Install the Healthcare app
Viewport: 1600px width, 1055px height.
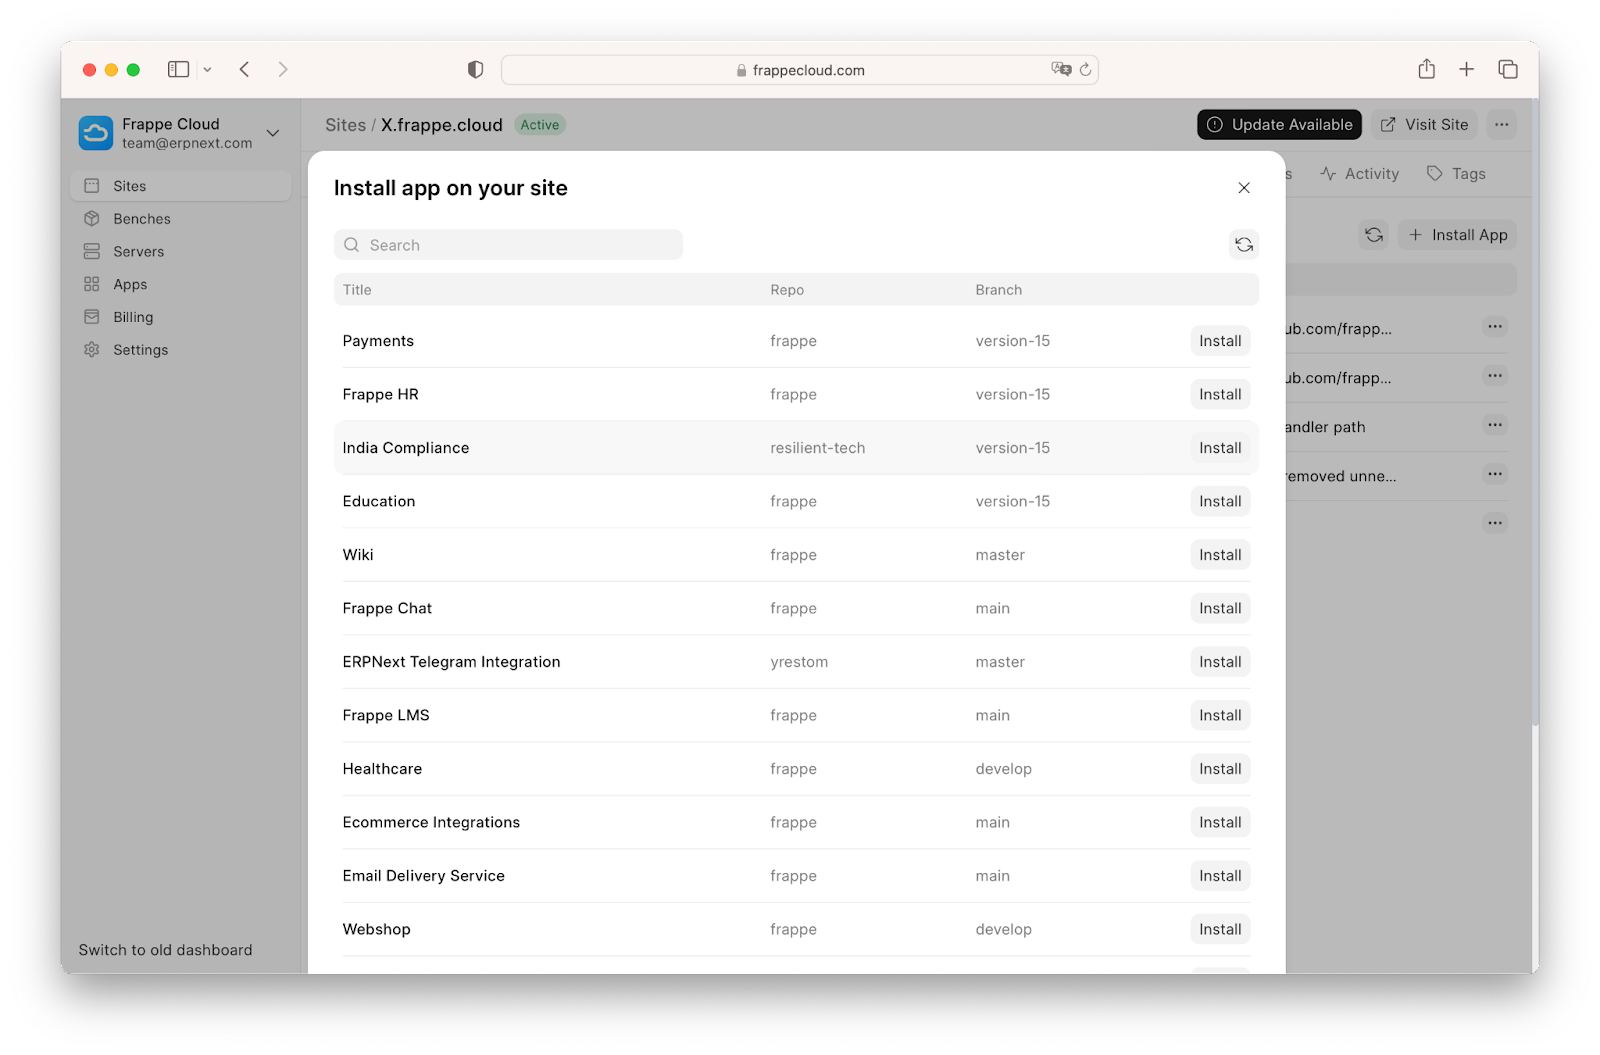(1220, 769)
